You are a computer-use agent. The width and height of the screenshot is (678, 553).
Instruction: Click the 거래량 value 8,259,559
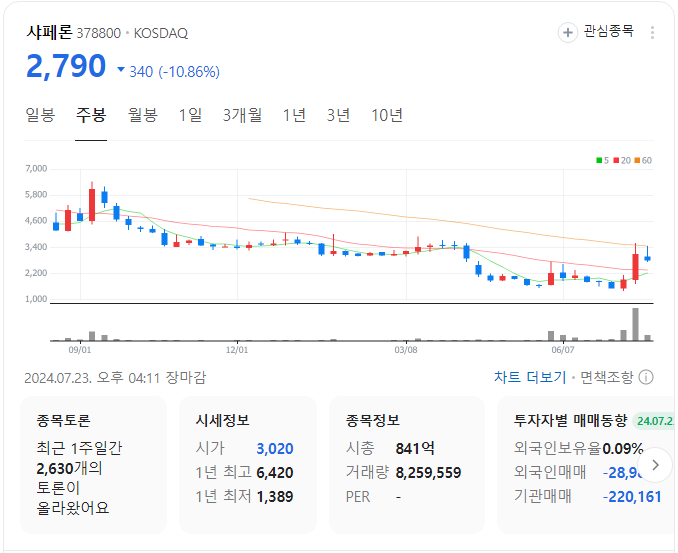pos(429,473)
